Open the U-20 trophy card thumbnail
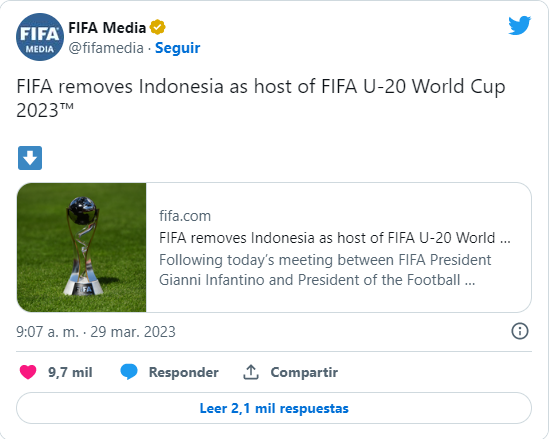 81,247
